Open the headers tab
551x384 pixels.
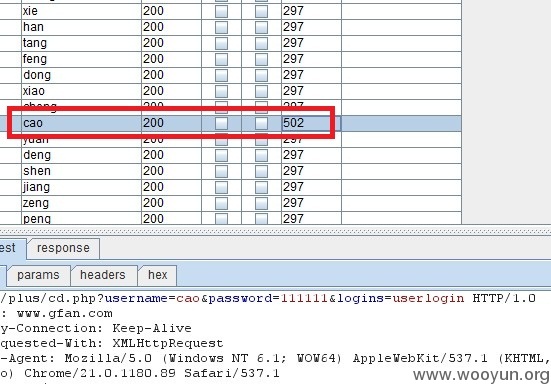click(103, 275)
